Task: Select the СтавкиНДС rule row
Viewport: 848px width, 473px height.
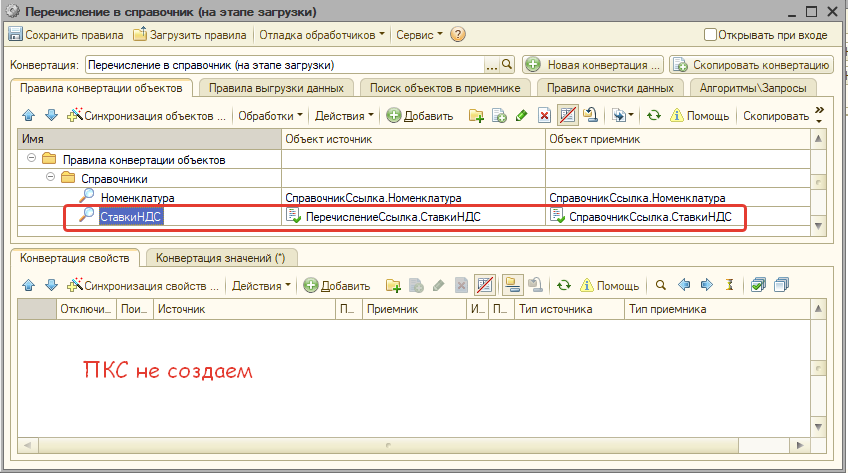Action: click(x=414, y=217)
